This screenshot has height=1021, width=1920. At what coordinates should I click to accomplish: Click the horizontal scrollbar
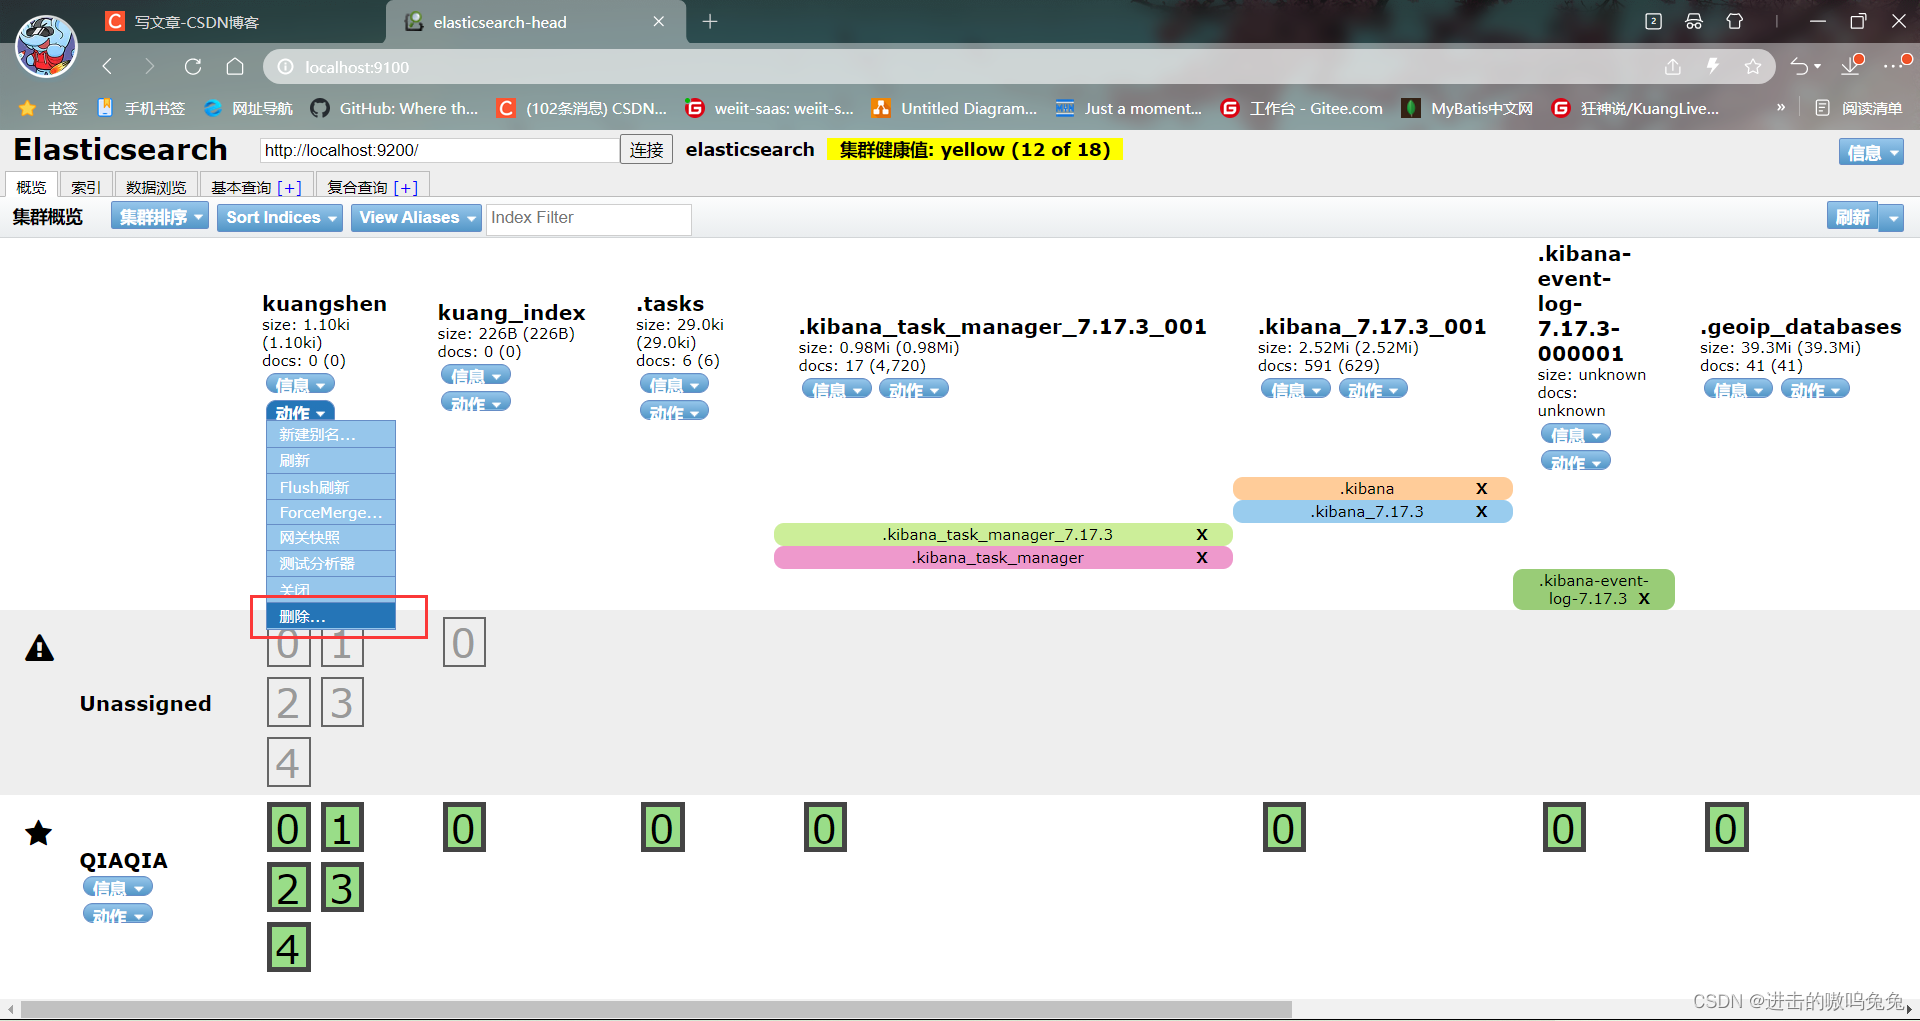pos(656,1009)
